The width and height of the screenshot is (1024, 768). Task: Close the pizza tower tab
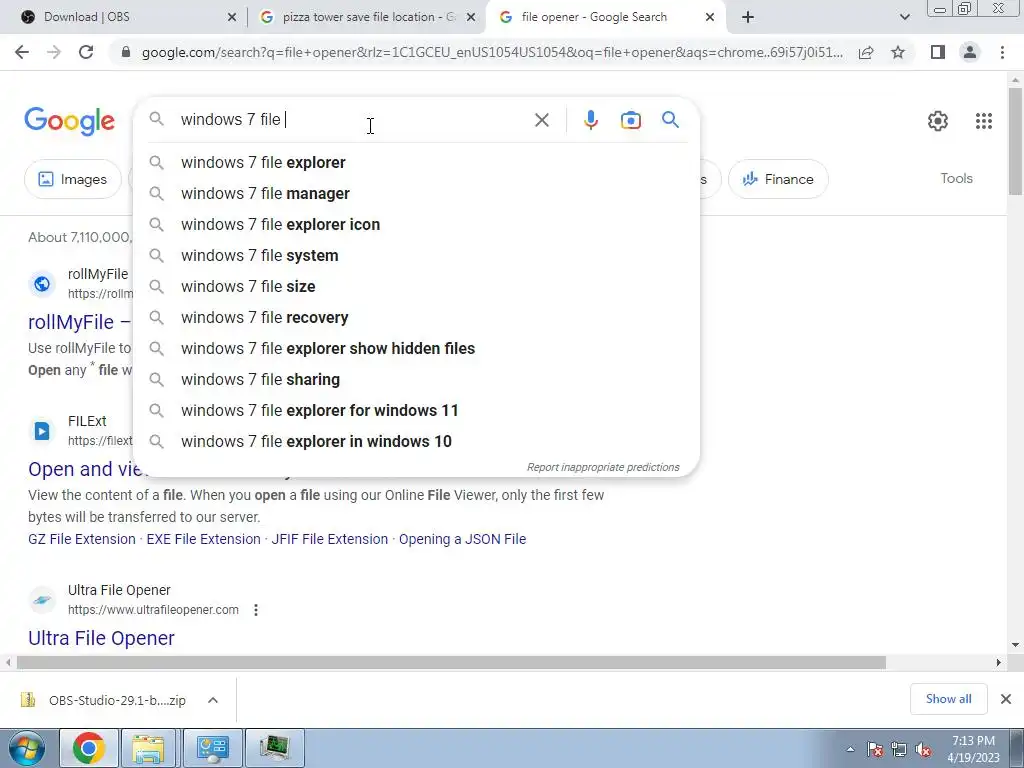(471, 18)
